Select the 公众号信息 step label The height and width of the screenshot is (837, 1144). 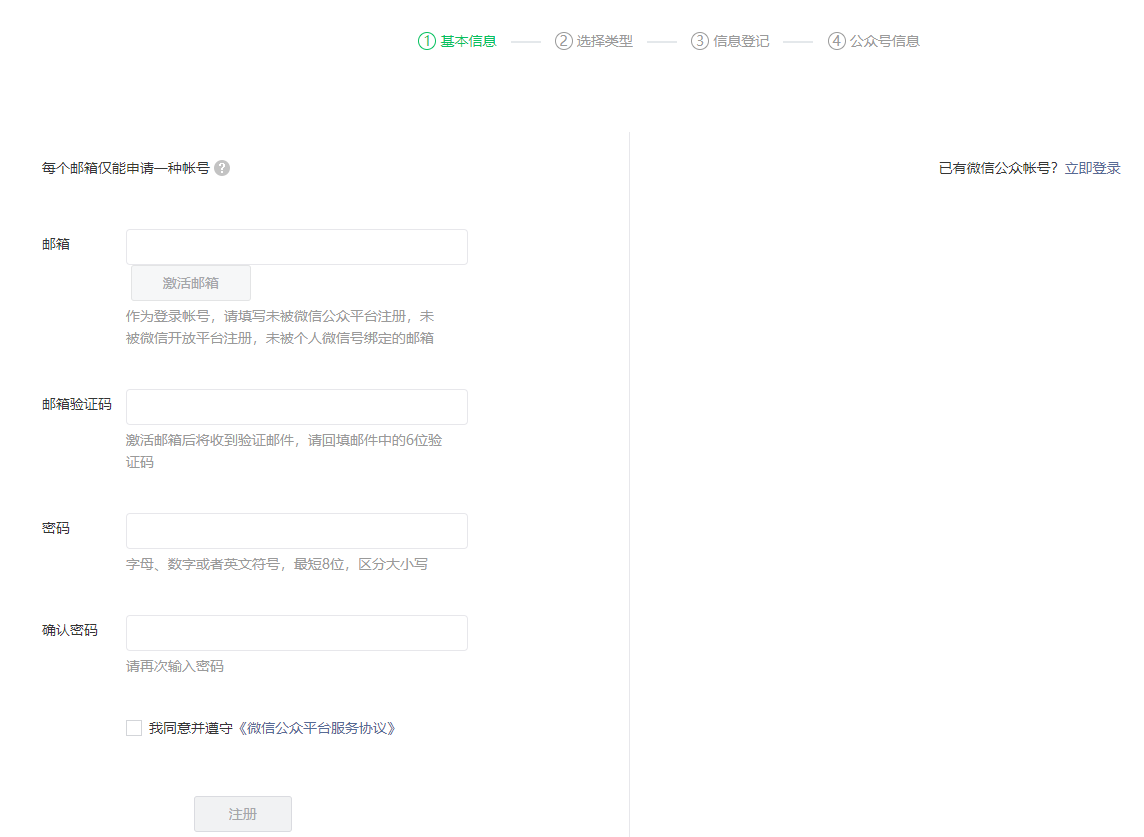[x=885, y=41]
